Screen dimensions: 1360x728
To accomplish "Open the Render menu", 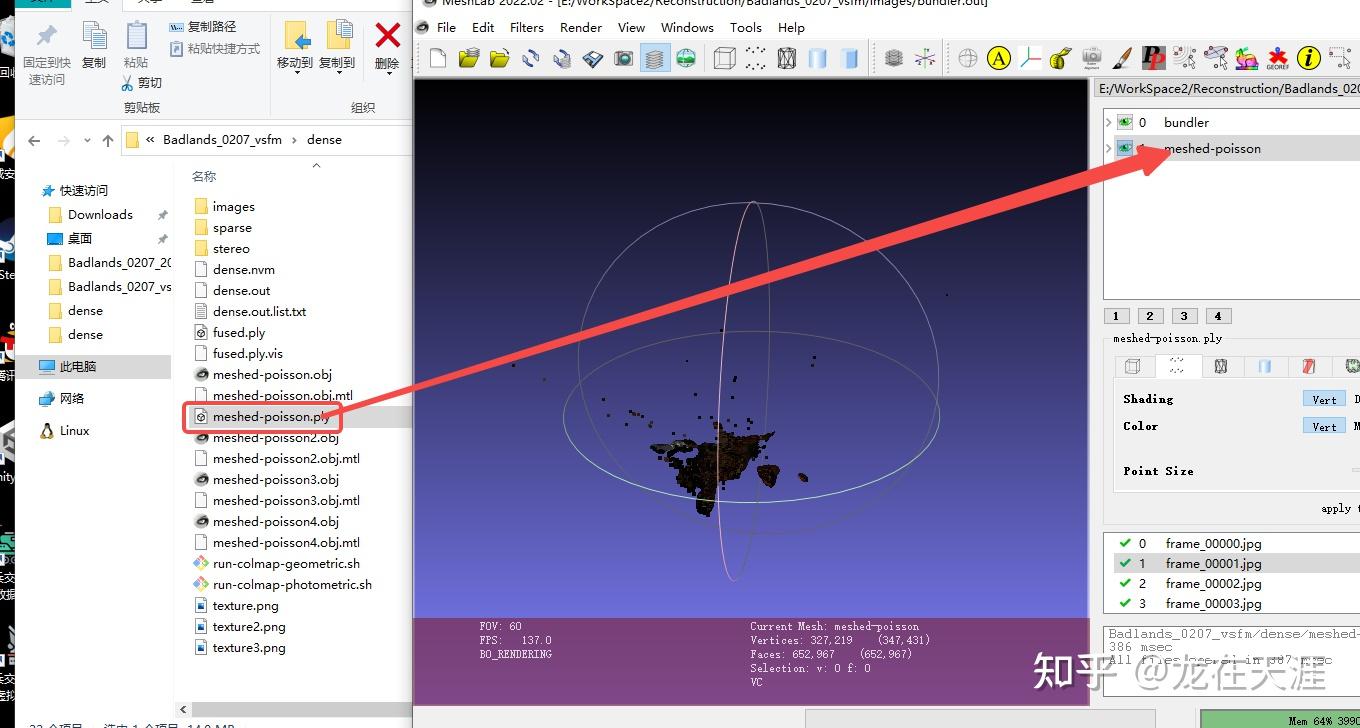I will click(581, 27).
